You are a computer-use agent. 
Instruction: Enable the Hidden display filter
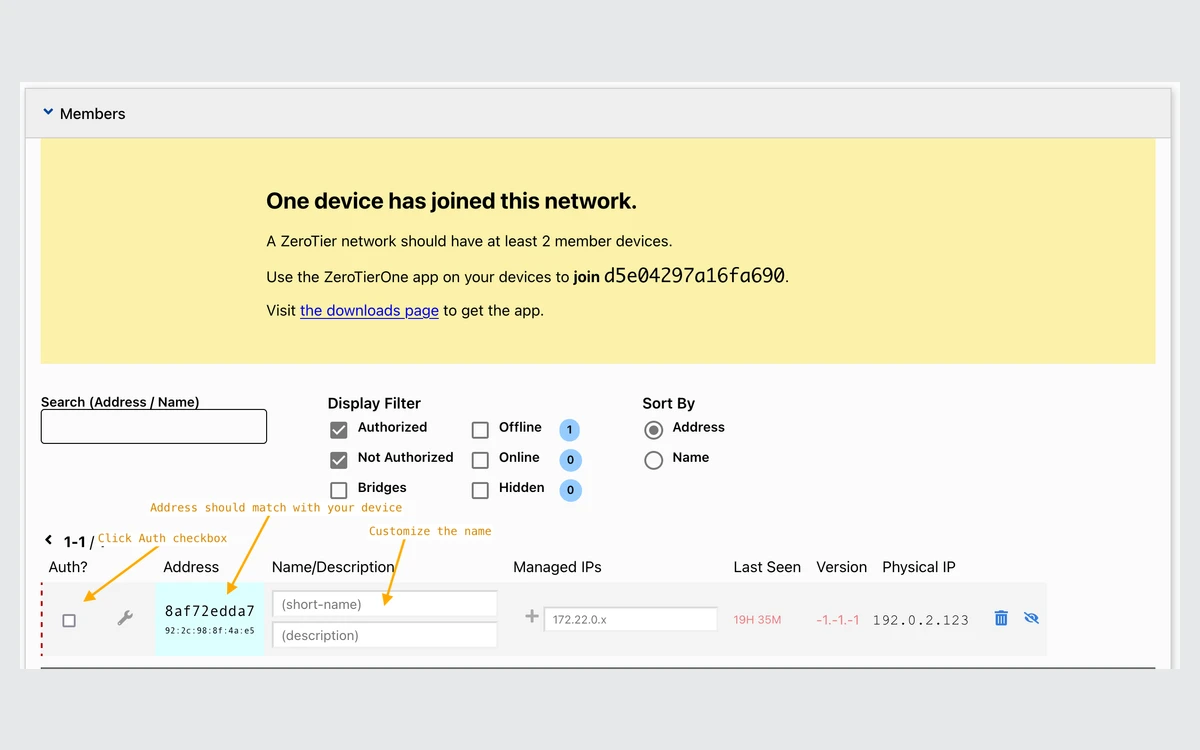tap(480, 490)
